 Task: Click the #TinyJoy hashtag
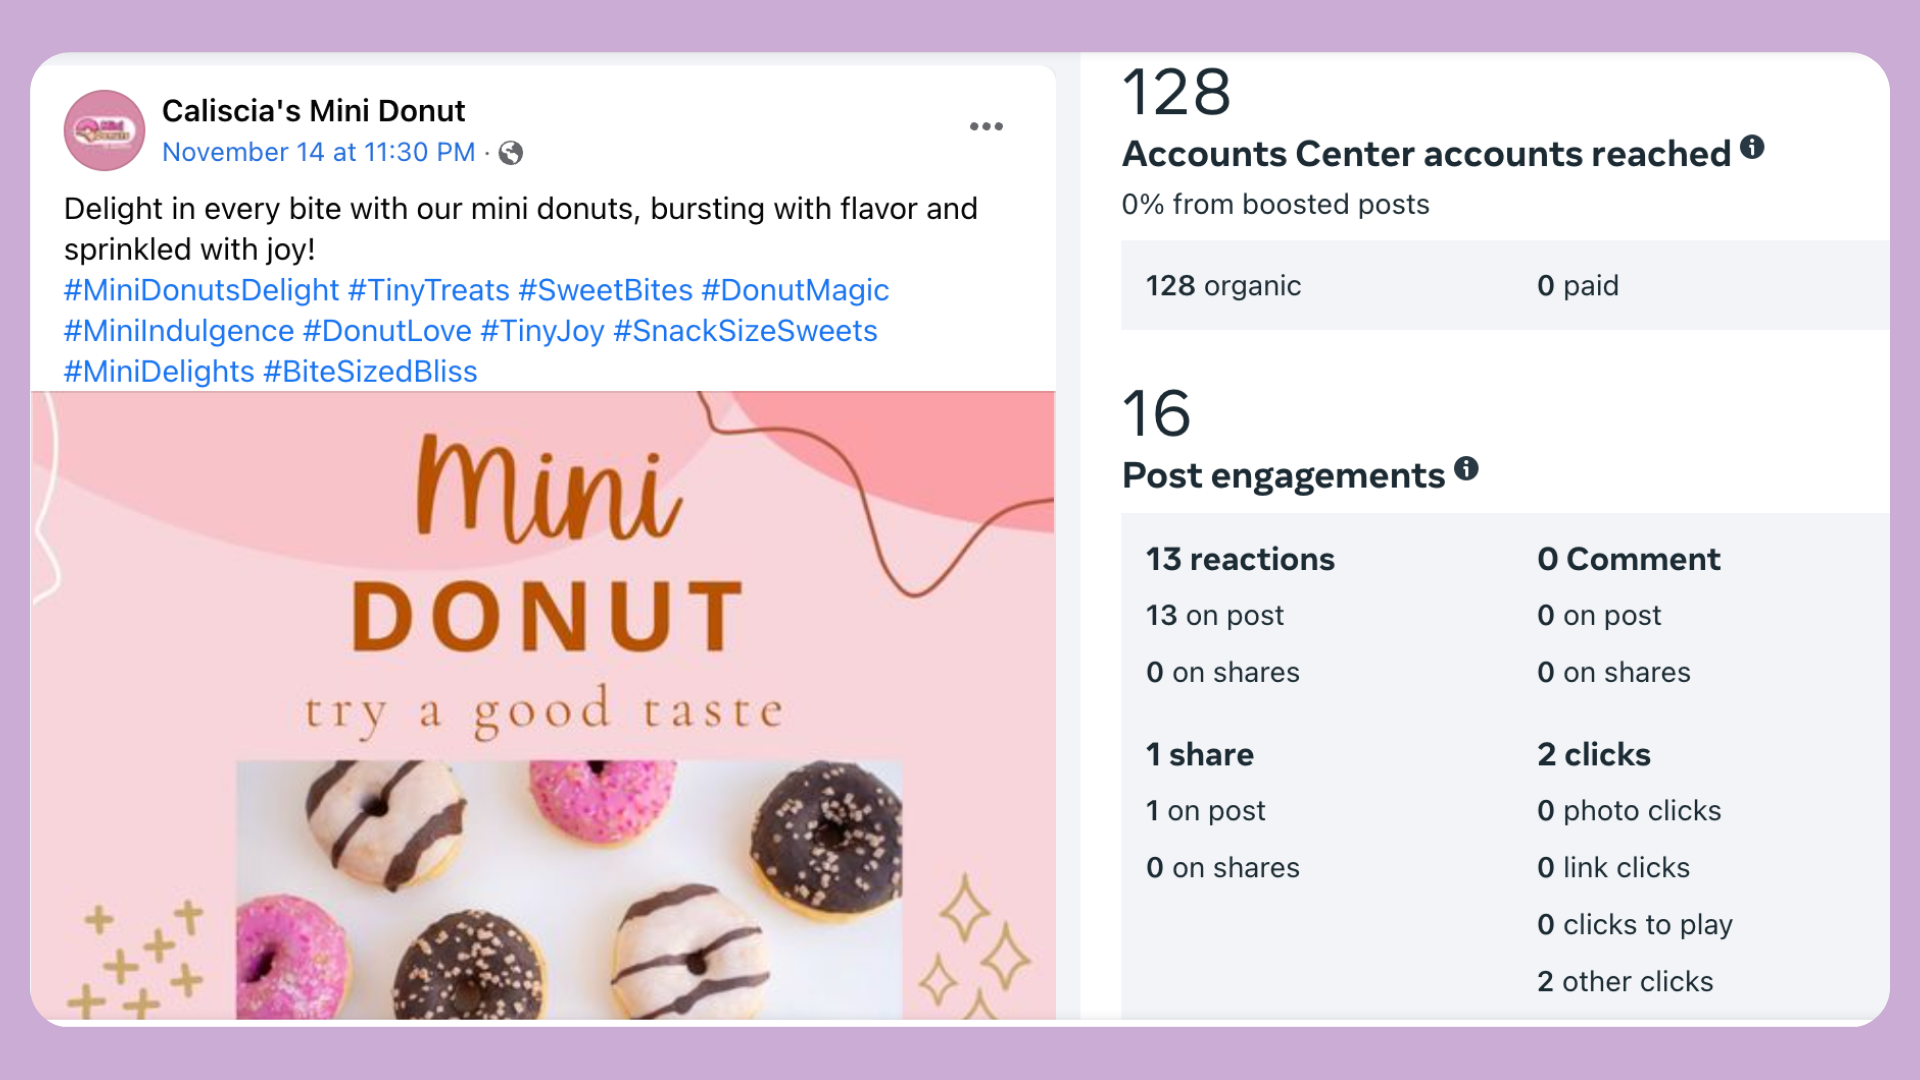(542, 331)
